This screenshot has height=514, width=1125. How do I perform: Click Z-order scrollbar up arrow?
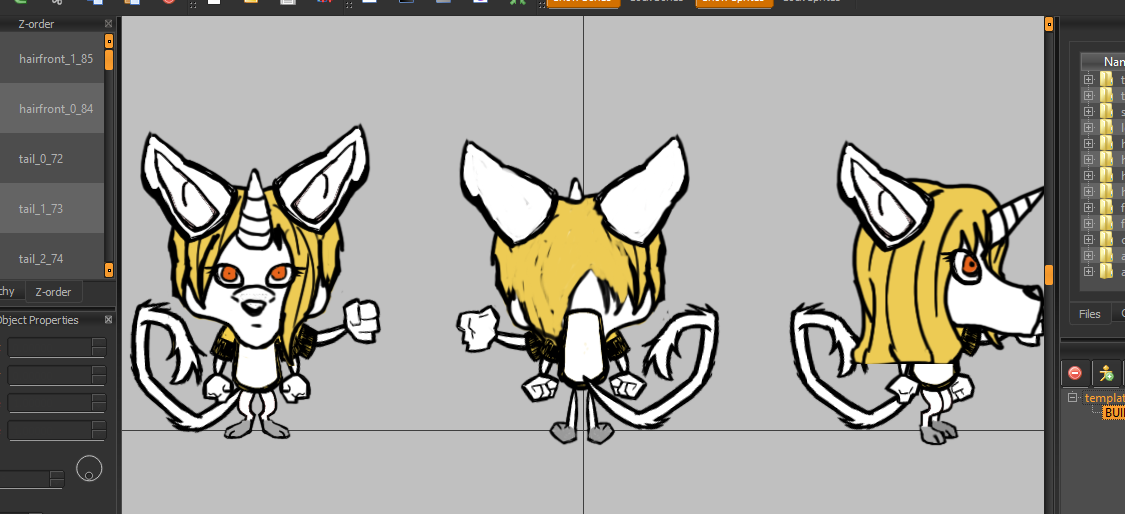109,41
